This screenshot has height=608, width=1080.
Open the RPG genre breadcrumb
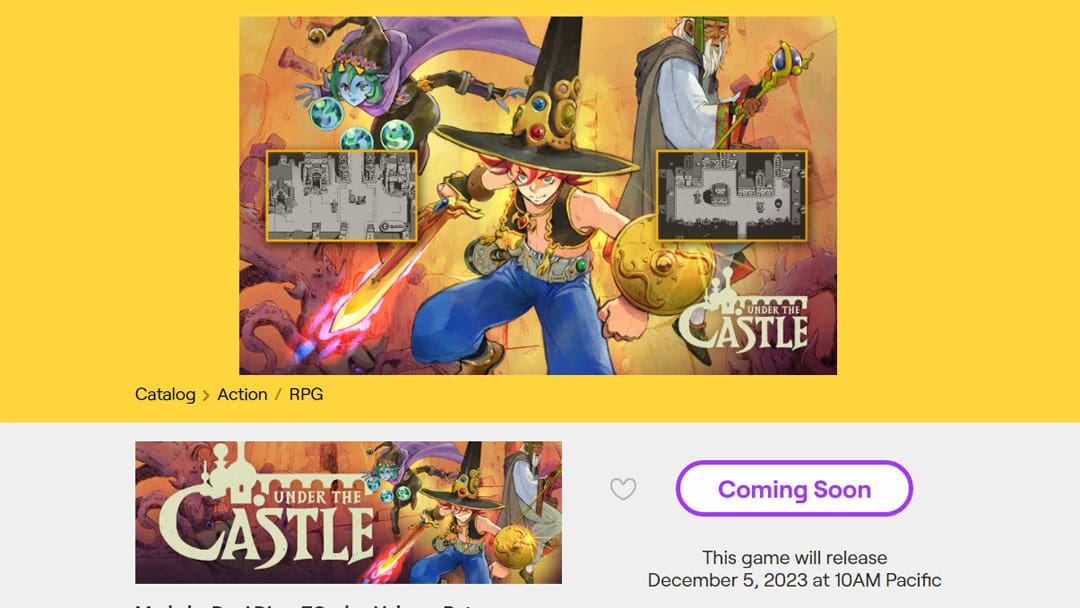tap(306, 395)
